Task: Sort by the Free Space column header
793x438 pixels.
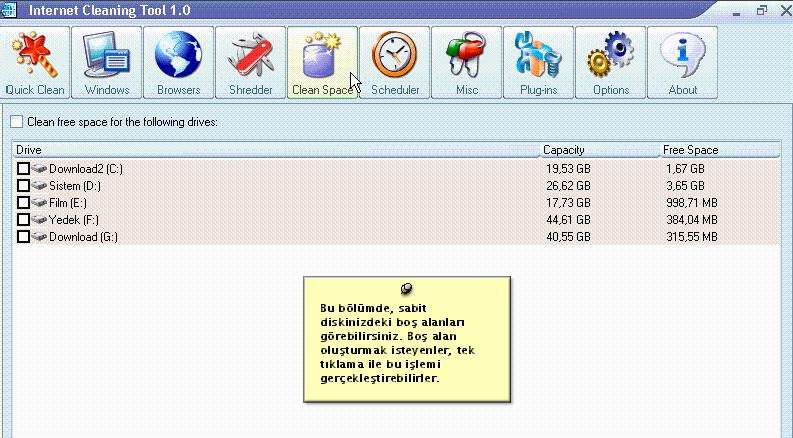Action: [720, 150]
